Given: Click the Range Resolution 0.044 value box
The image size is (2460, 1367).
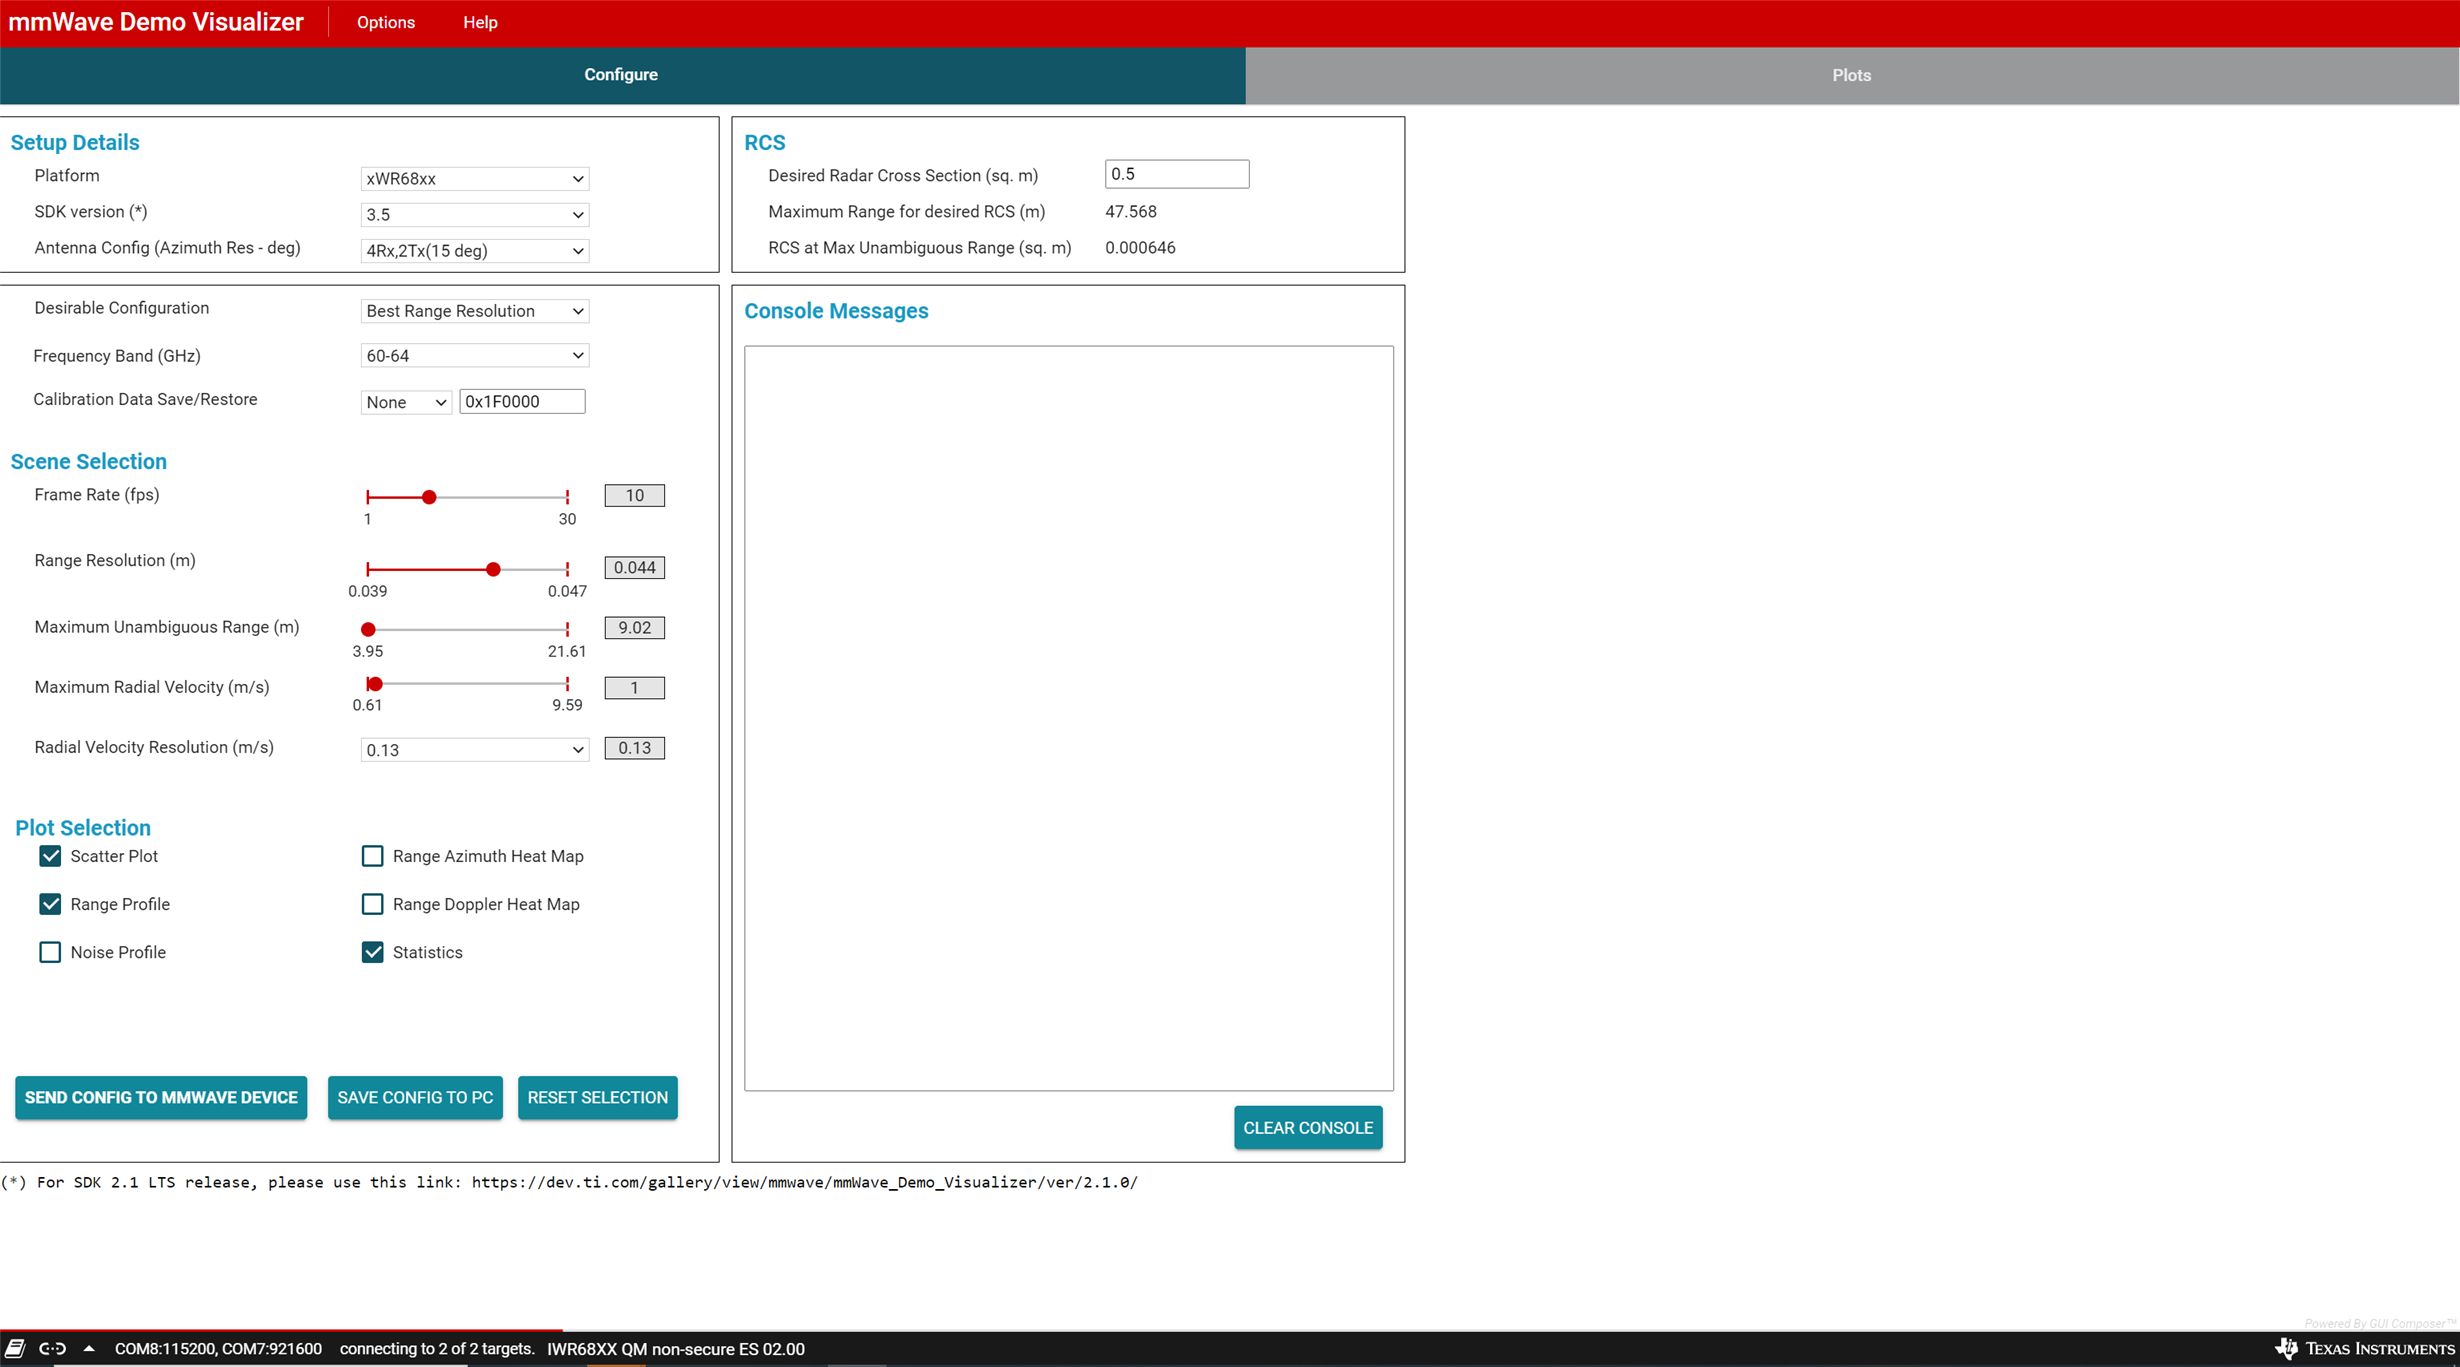Looking at the screenshot, I should click(635, 568).
